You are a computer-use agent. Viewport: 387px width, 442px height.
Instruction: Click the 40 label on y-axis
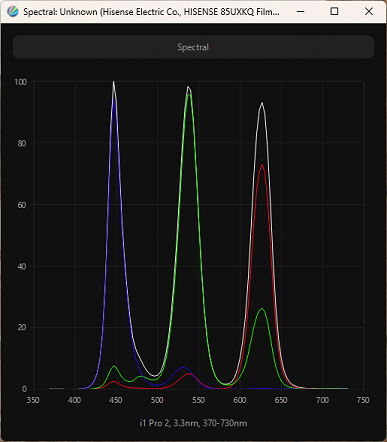[x=22, y=266]
